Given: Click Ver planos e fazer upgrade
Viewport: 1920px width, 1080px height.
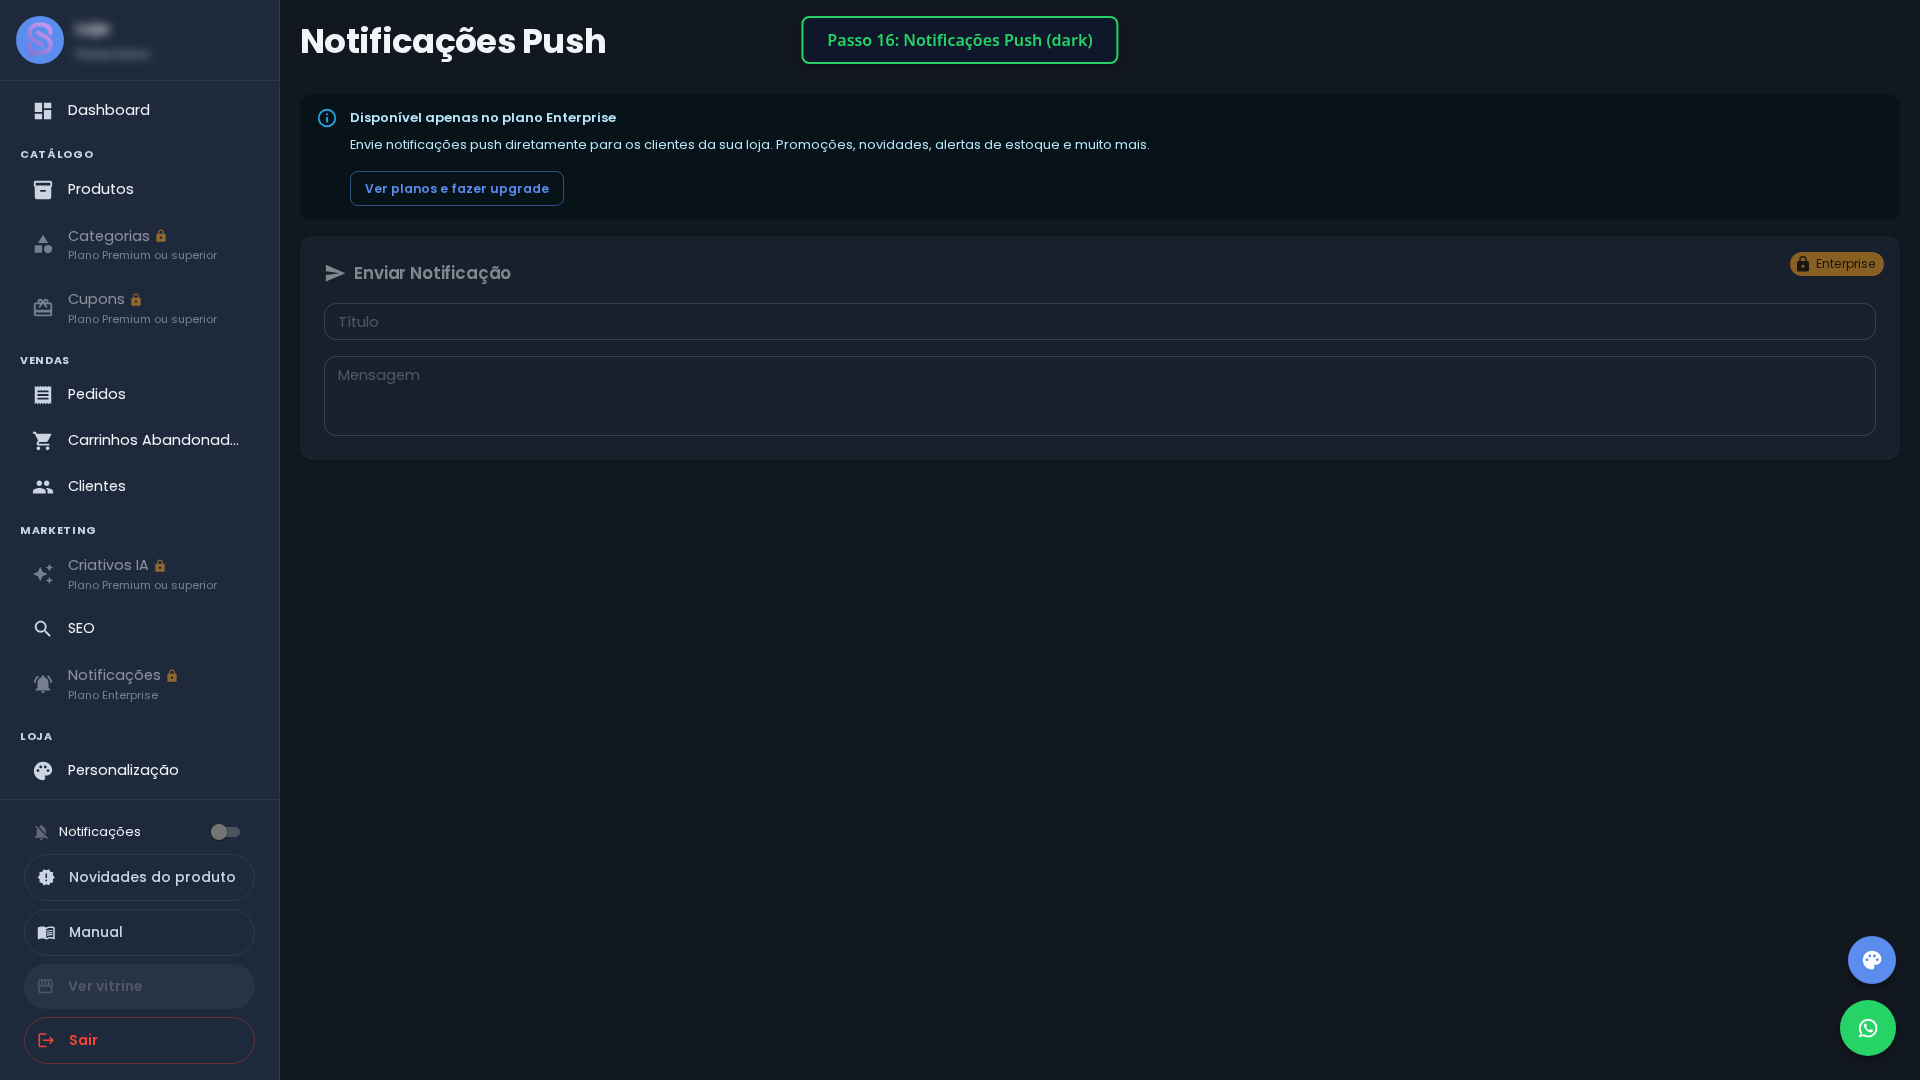Looking at the screenshot, I should tap(457, 189).
